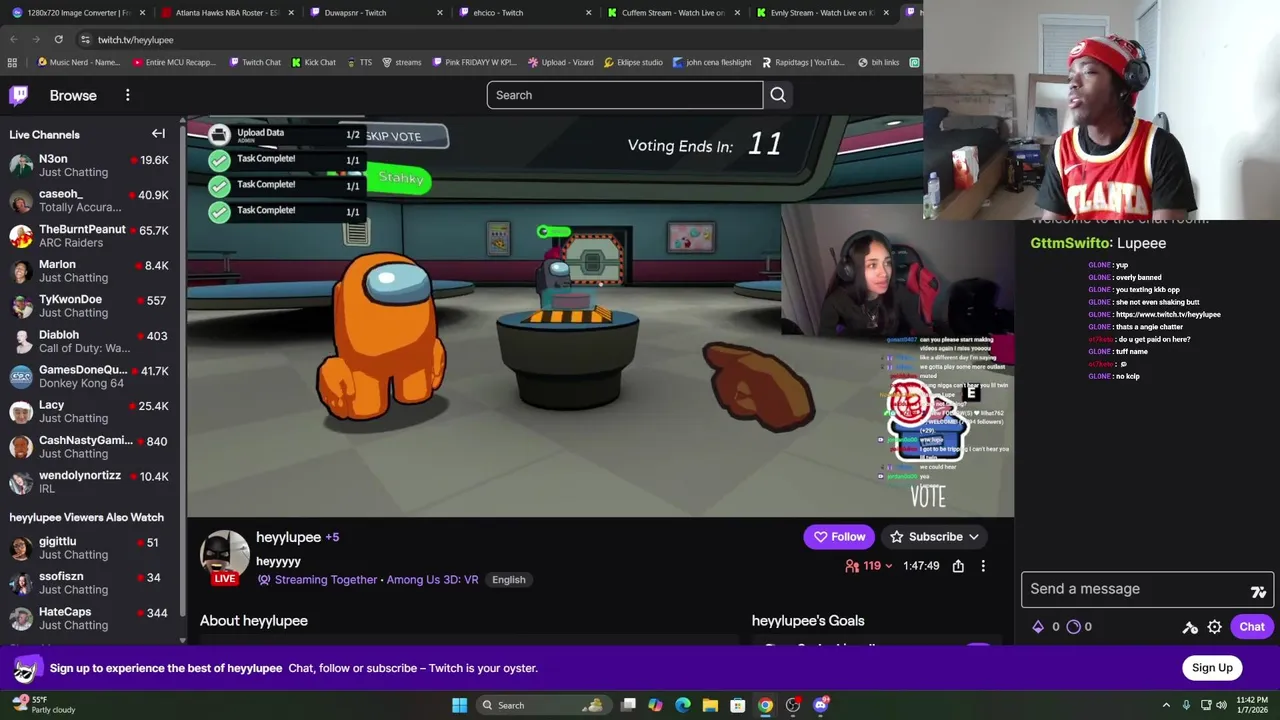Switch to Atlanta Hawks NBA Roster tab

pos(226,12)
